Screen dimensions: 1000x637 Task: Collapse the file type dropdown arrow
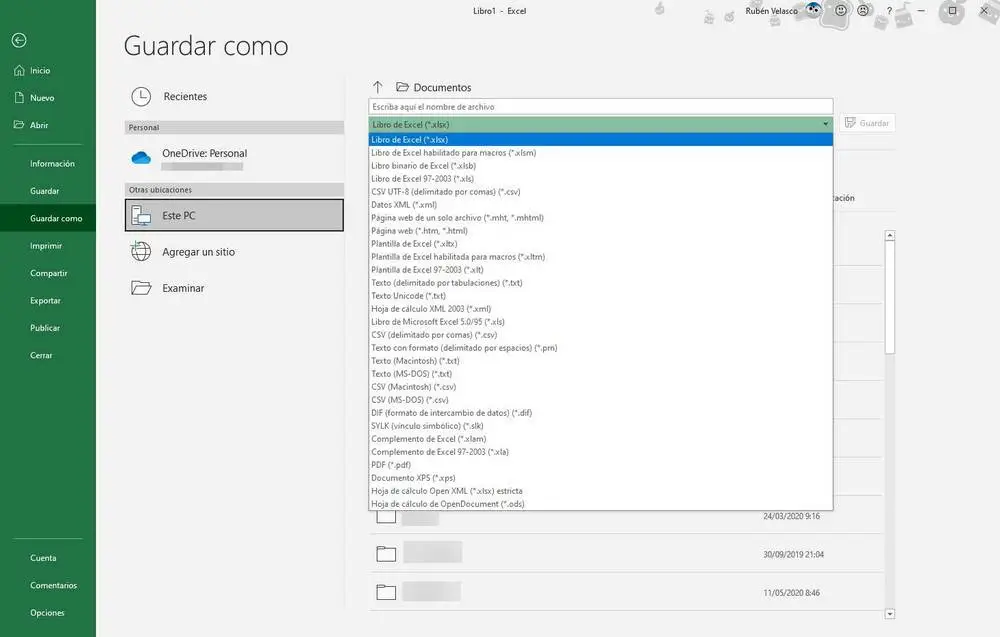tap(825, 124)
